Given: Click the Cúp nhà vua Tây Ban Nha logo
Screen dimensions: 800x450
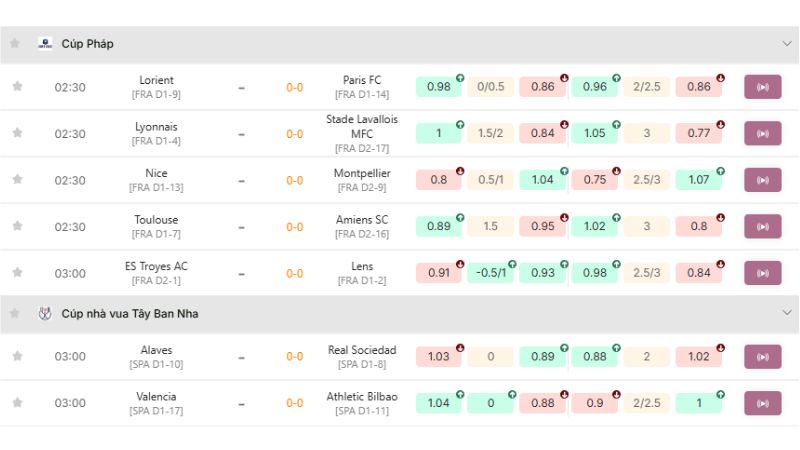Looking at the screenshot, I should [x=45, y=314].
